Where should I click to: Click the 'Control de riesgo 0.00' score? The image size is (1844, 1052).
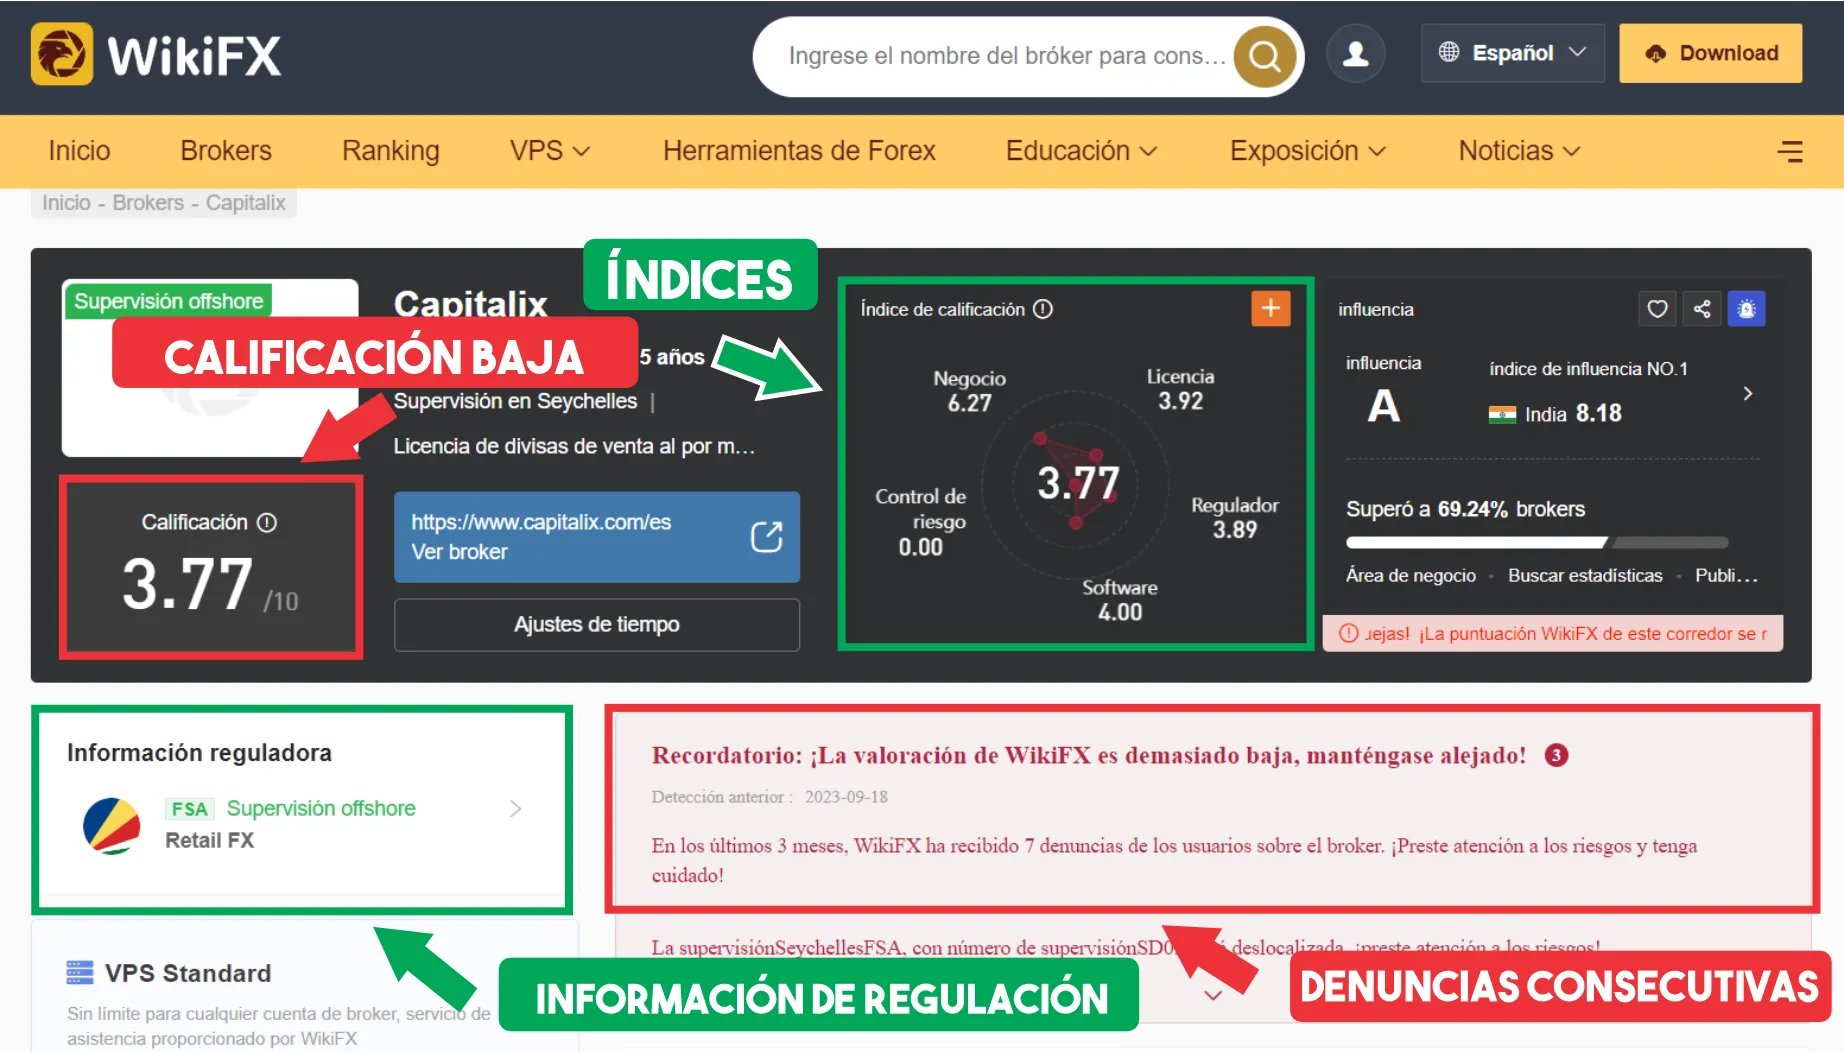(920, 522)
